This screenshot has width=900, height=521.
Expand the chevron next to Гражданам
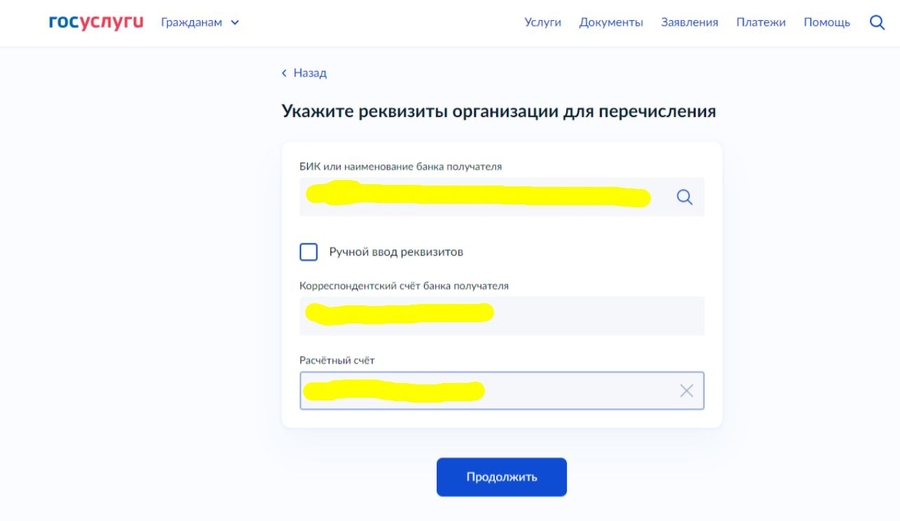tap(235, 22)
